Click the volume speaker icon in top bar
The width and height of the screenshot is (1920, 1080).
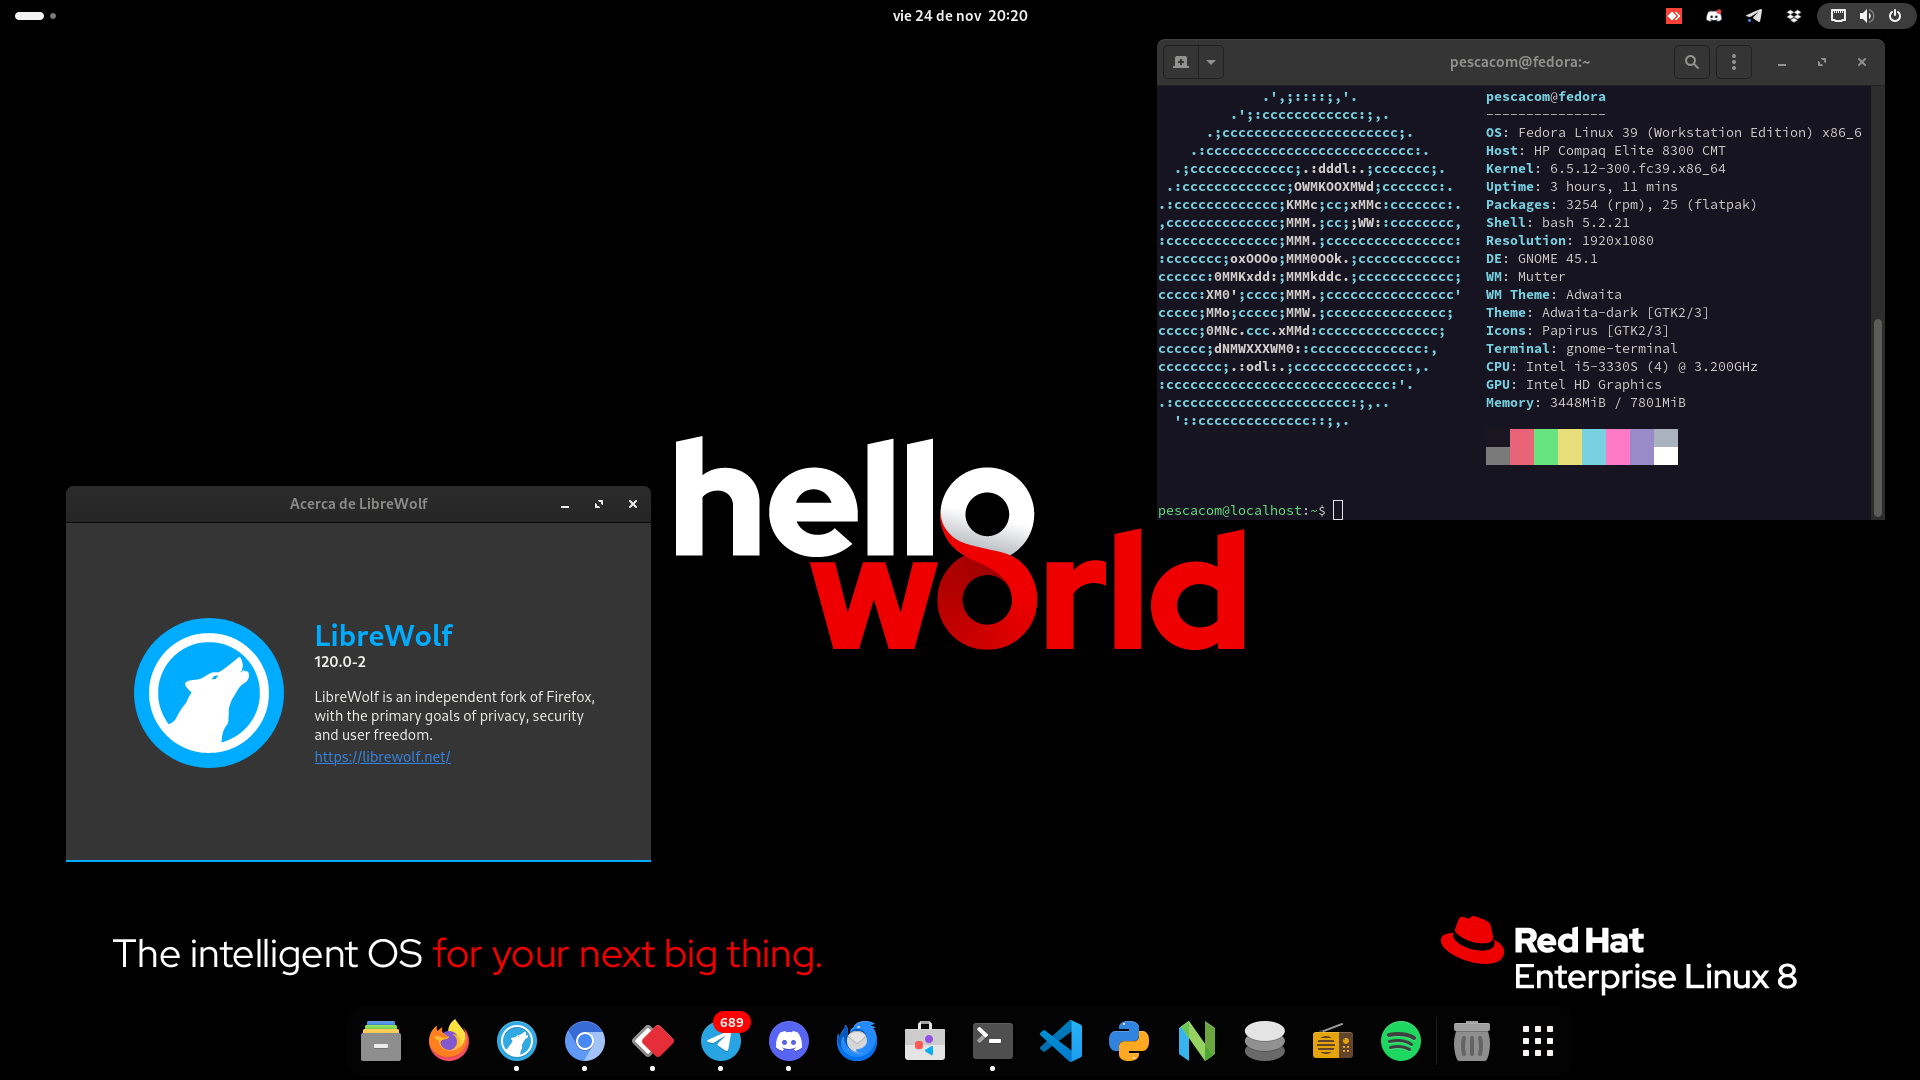(x=1866, y=16)
